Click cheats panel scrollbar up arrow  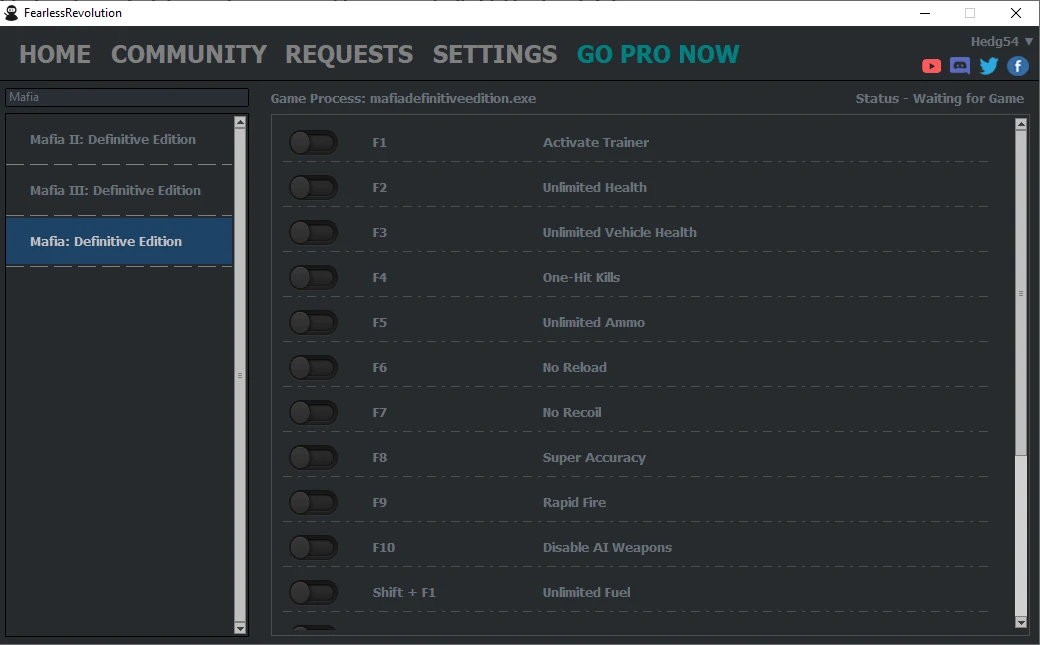(1021, 124)
